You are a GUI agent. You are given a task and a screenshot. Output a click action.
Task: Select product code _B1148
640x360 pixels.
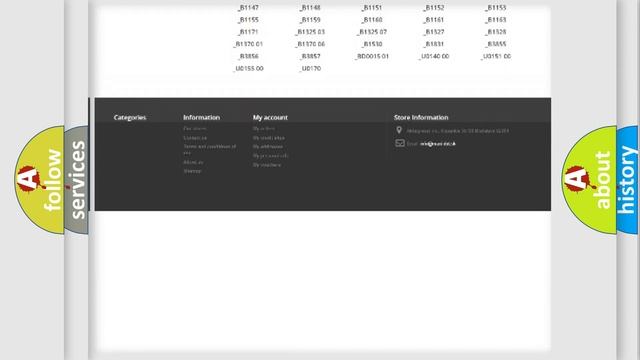(310, 7)
